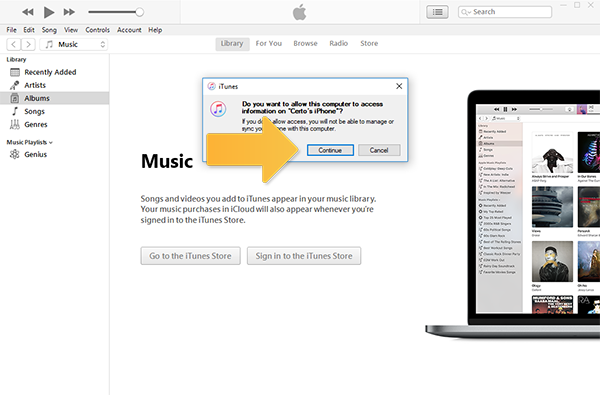
Task: Click the Recently Added grid icon
Action: 15,72
